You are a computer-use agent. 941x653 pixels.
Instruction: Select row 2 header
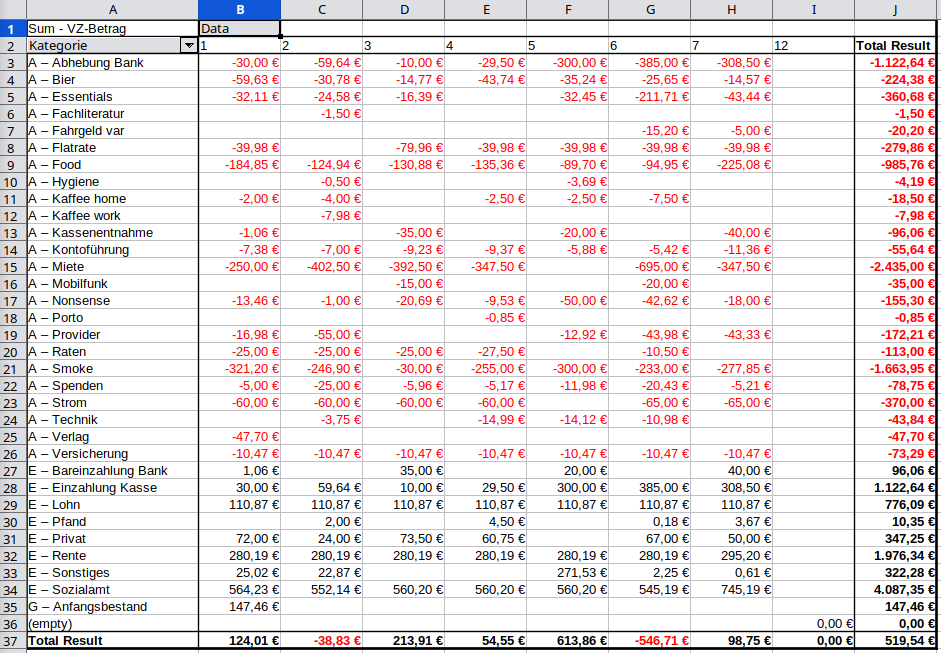[x=12, y=46]
